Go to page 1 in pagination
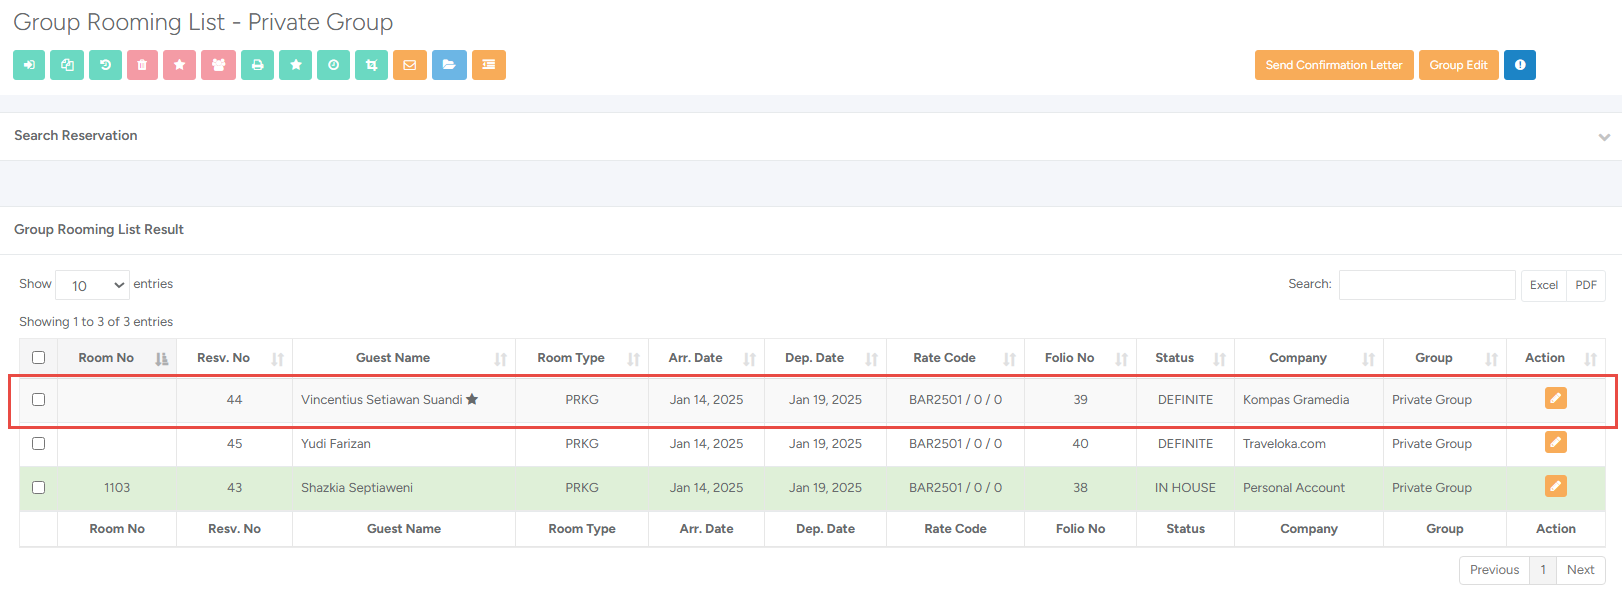This screenshot has width=1622, height=592. coord(1543,570)
